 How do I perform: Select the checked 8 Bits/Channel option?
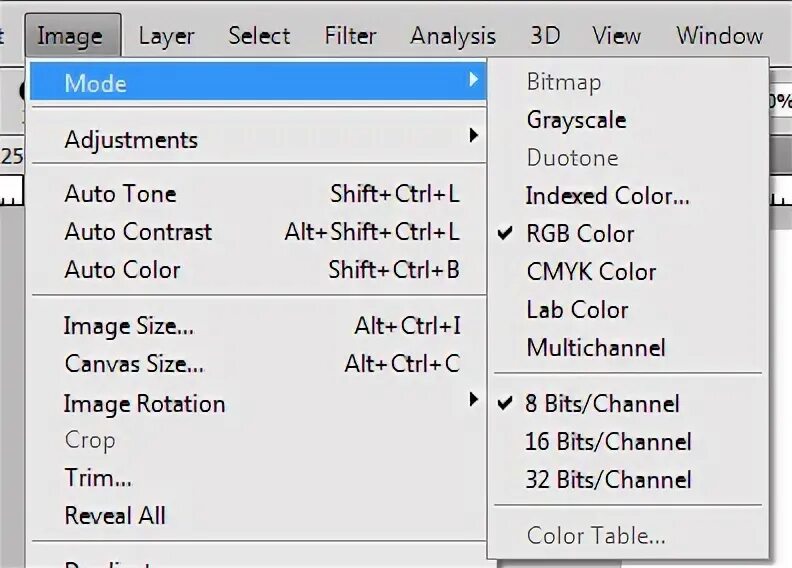click(x=602, y=404)
